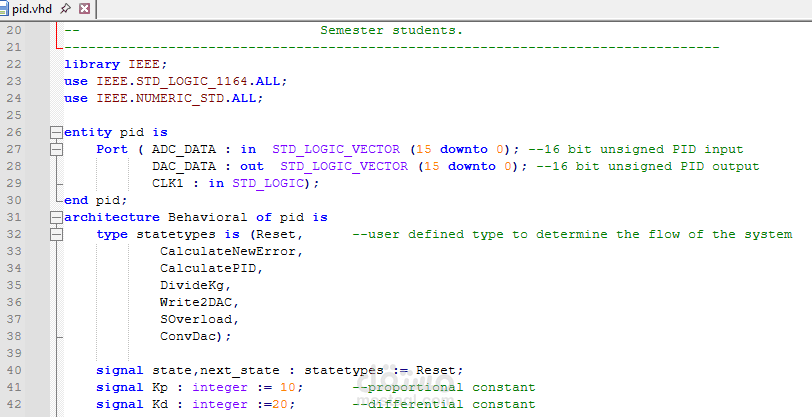Screen dimensions: 812x417
Task: Click the value '20' on line 42
Action: click(280, 405)
